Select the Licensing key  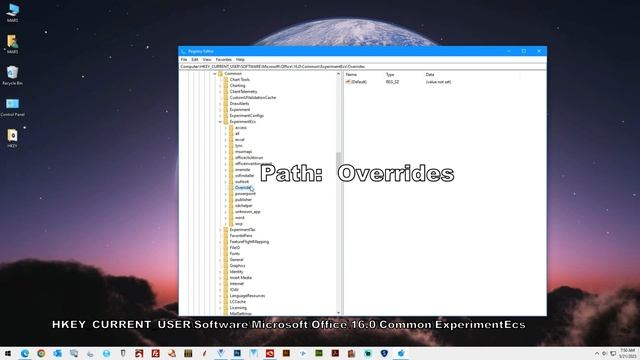[x=238, y=308]
